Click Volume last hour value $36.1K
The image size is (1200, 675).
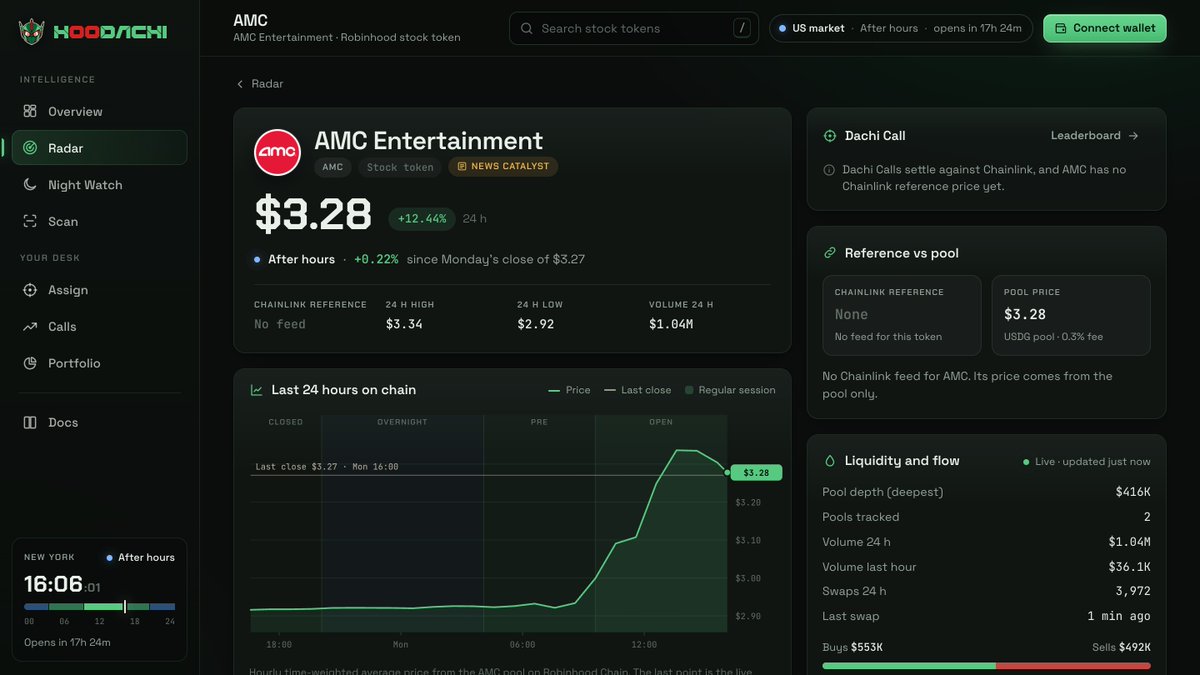tap(1128, 567)
